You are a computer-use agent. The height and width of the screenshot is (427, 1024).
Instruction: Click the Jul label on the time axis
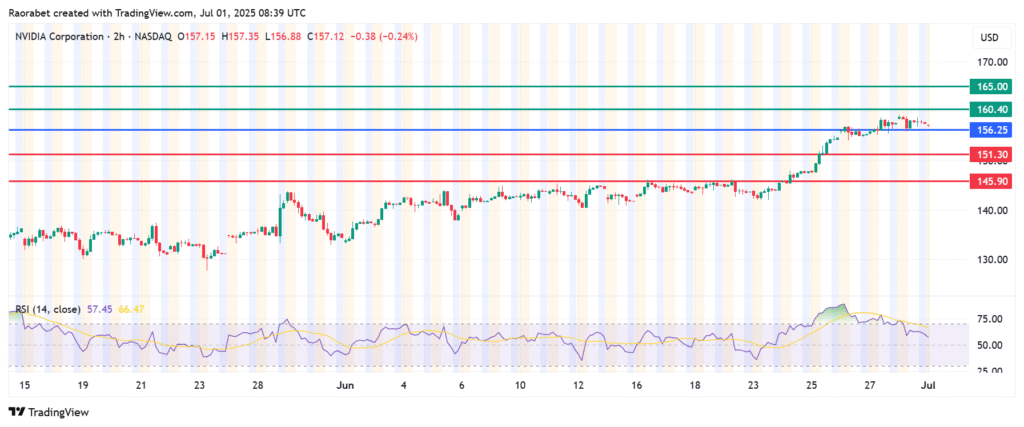[x=928, y=384]
